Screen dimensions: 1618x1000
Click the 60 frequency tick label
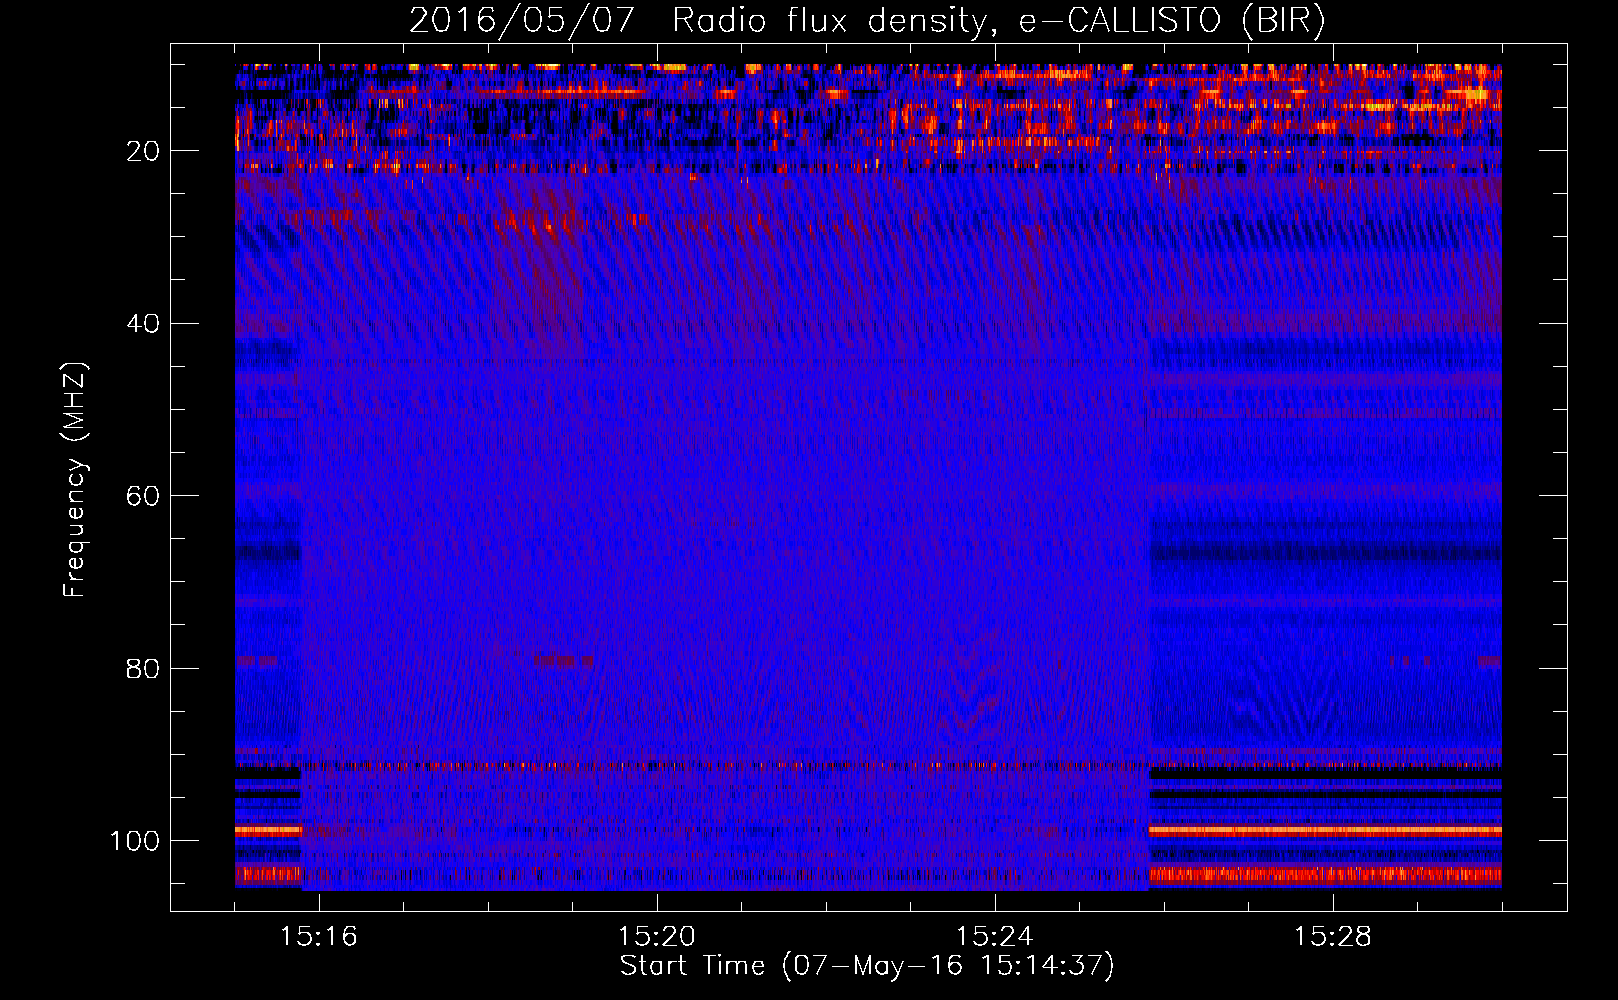click(143, 496)
